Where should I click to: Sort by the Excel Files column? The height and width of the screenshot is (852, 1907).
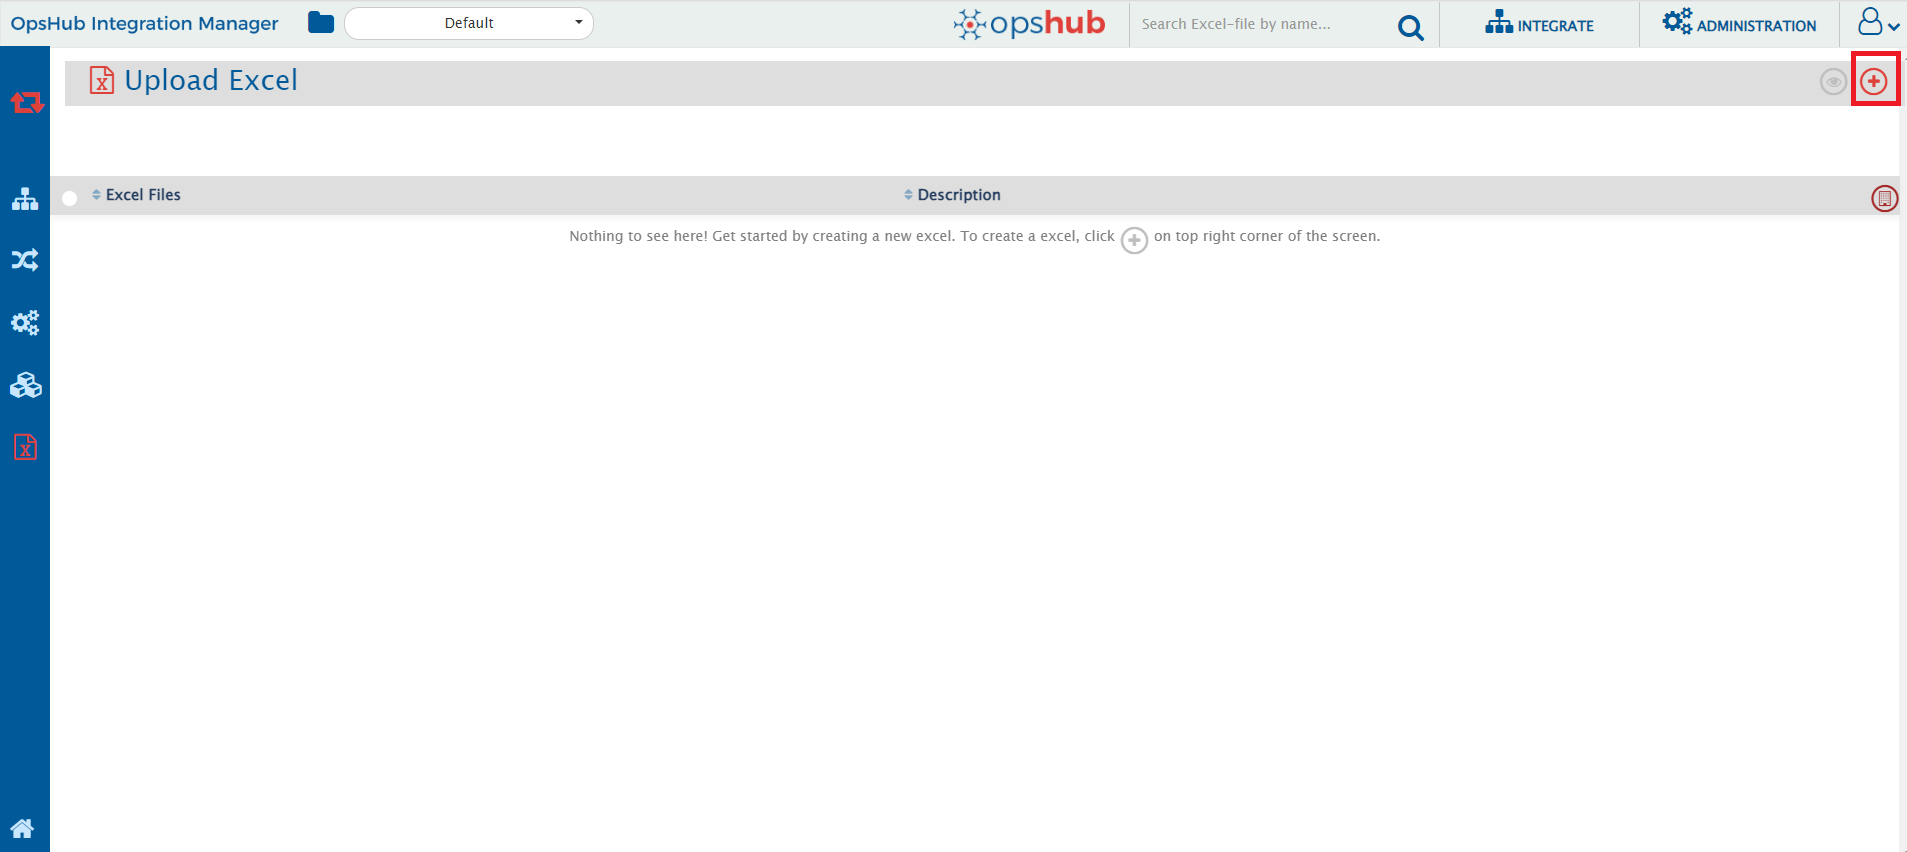(x=142, y=195)
